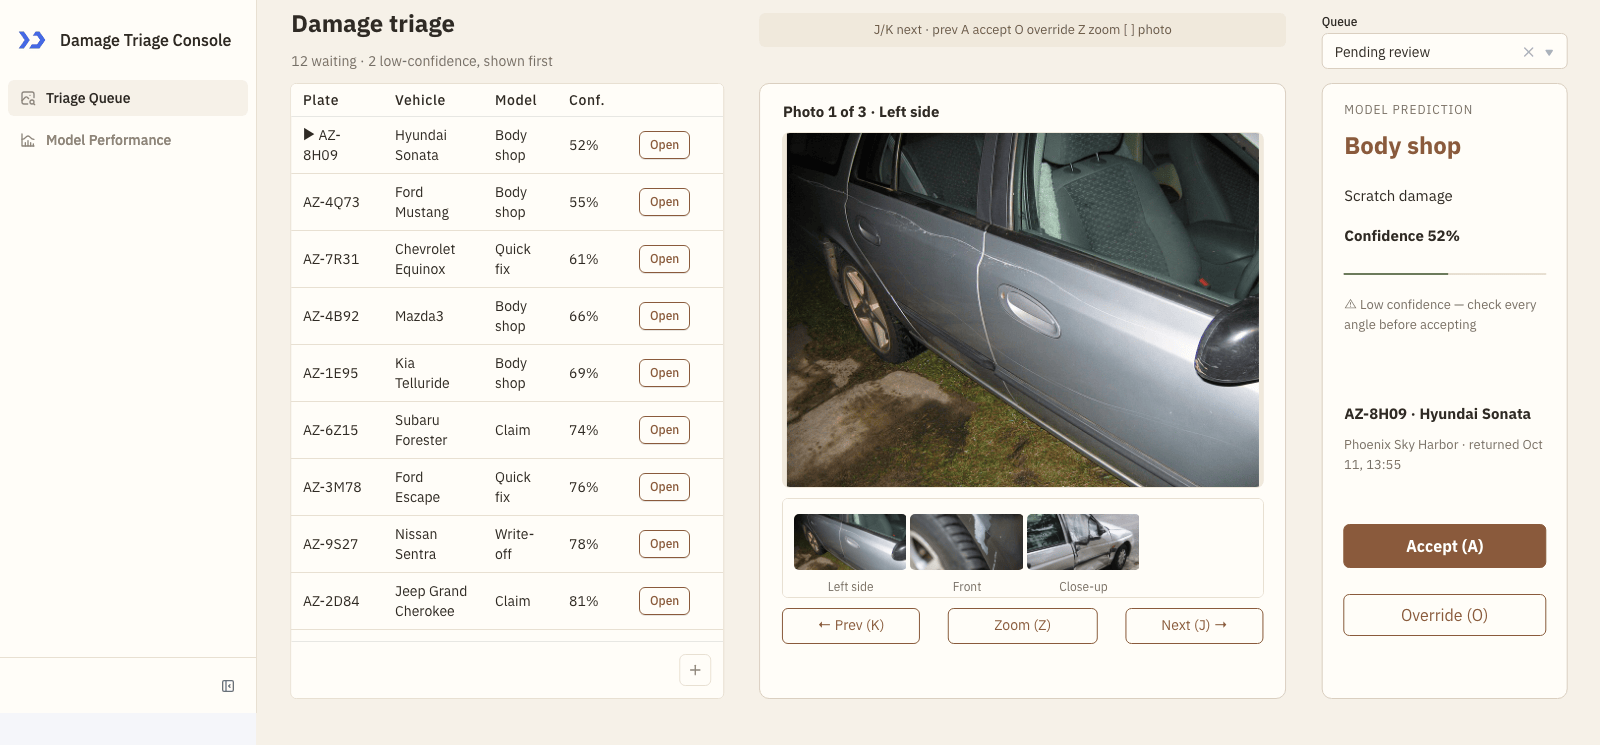Click plate AZ-2D84 in the table
This screenshot has height=745, width=1600.
click(331, 601)
